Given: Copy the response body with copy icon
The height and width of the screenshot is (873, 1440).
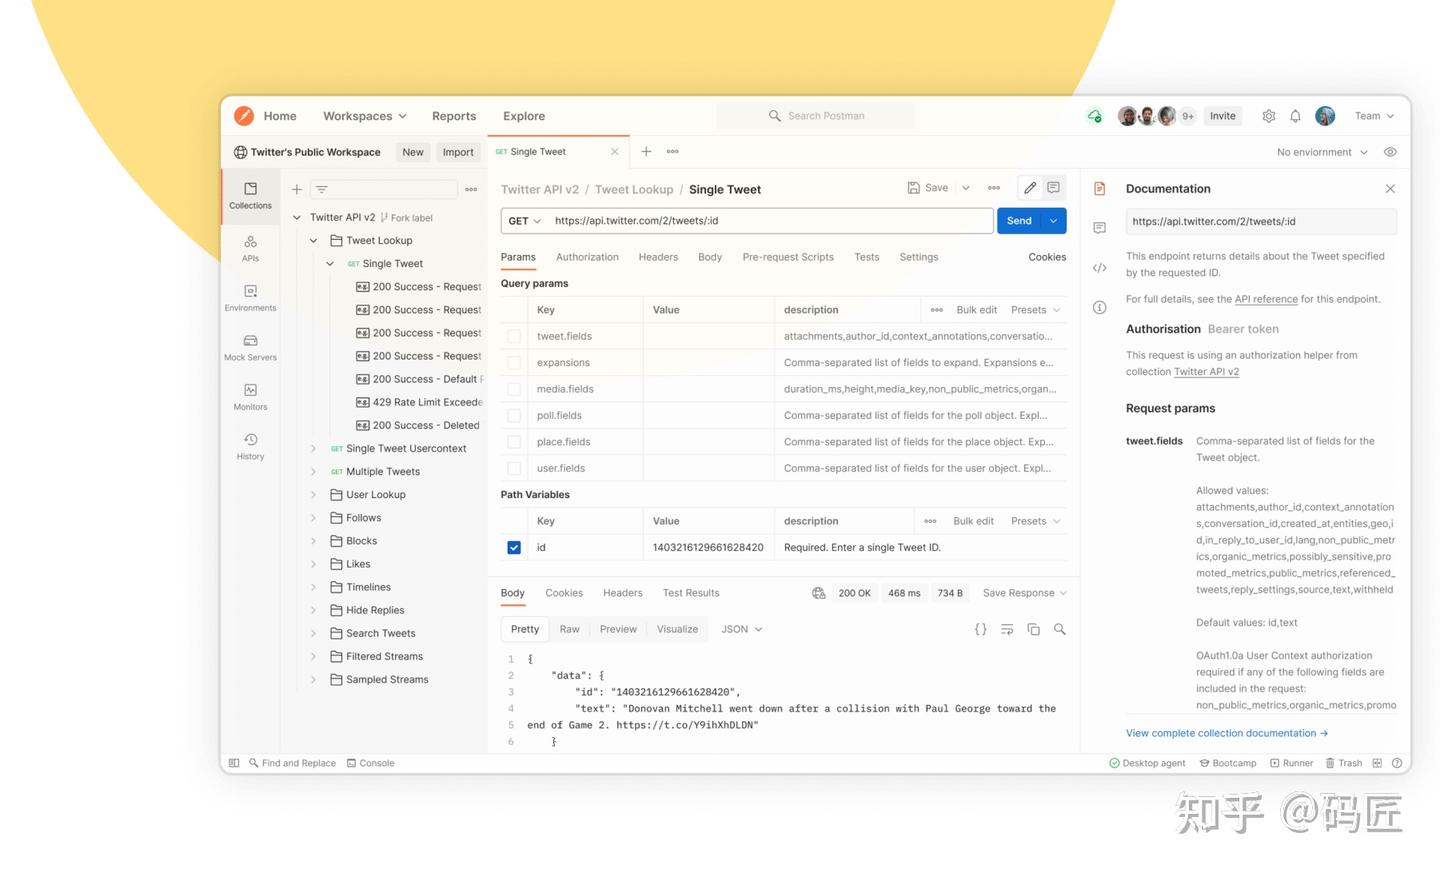Looking at the screenshot, I should (x=1033, y=629).
